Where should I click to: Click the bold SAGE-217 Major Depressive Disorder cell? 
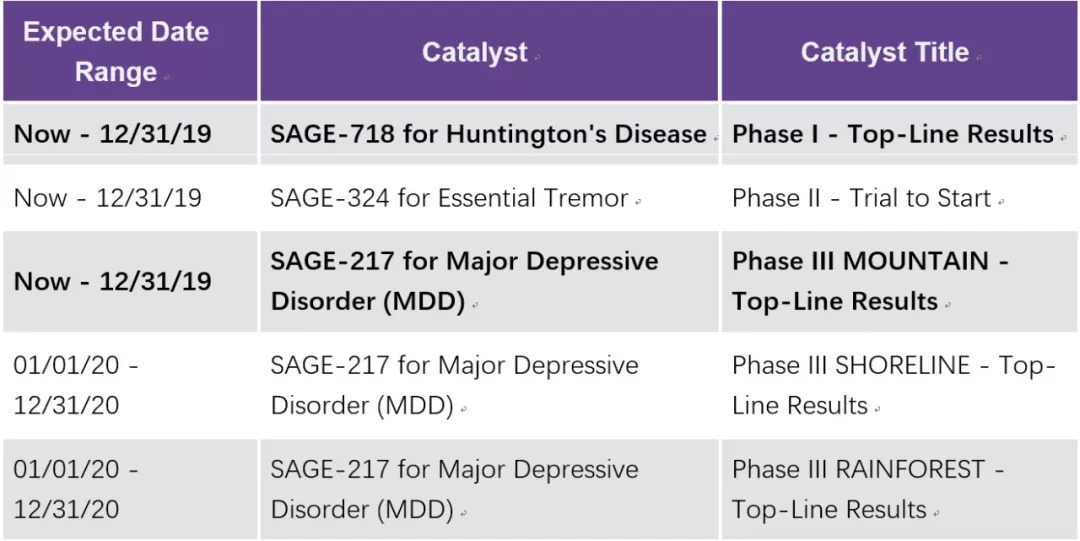click(x=464, y=281)
